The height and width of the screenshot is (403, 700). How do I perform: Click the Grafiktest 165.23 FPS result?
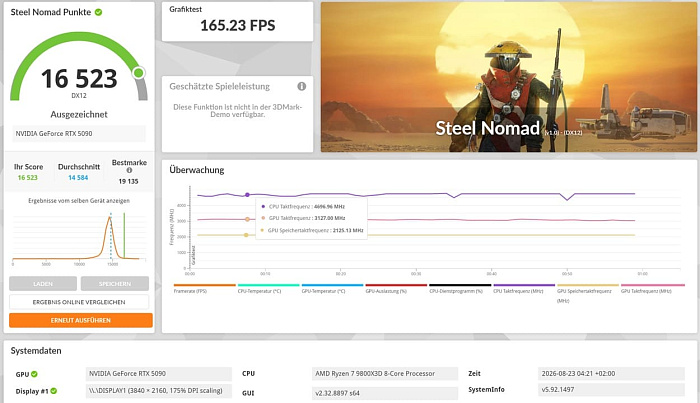point(238,25)
